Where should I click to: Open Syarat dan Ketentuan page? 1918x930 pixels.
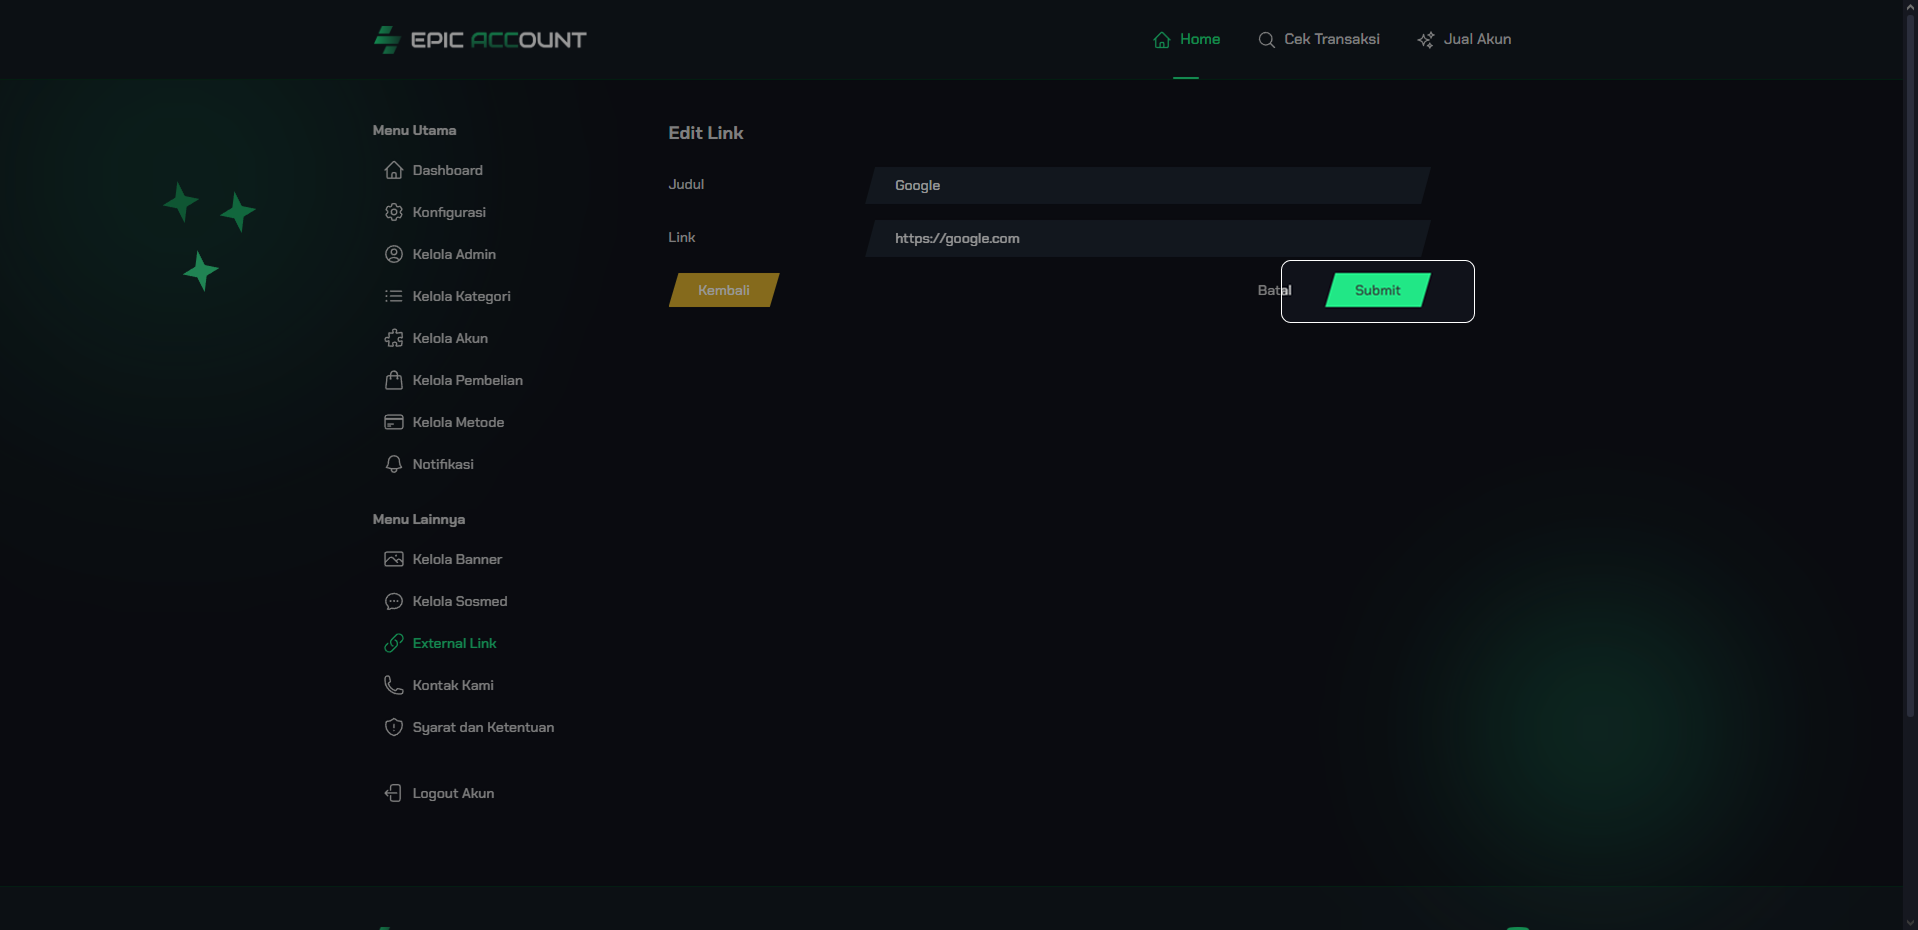(x=470, y=727)
